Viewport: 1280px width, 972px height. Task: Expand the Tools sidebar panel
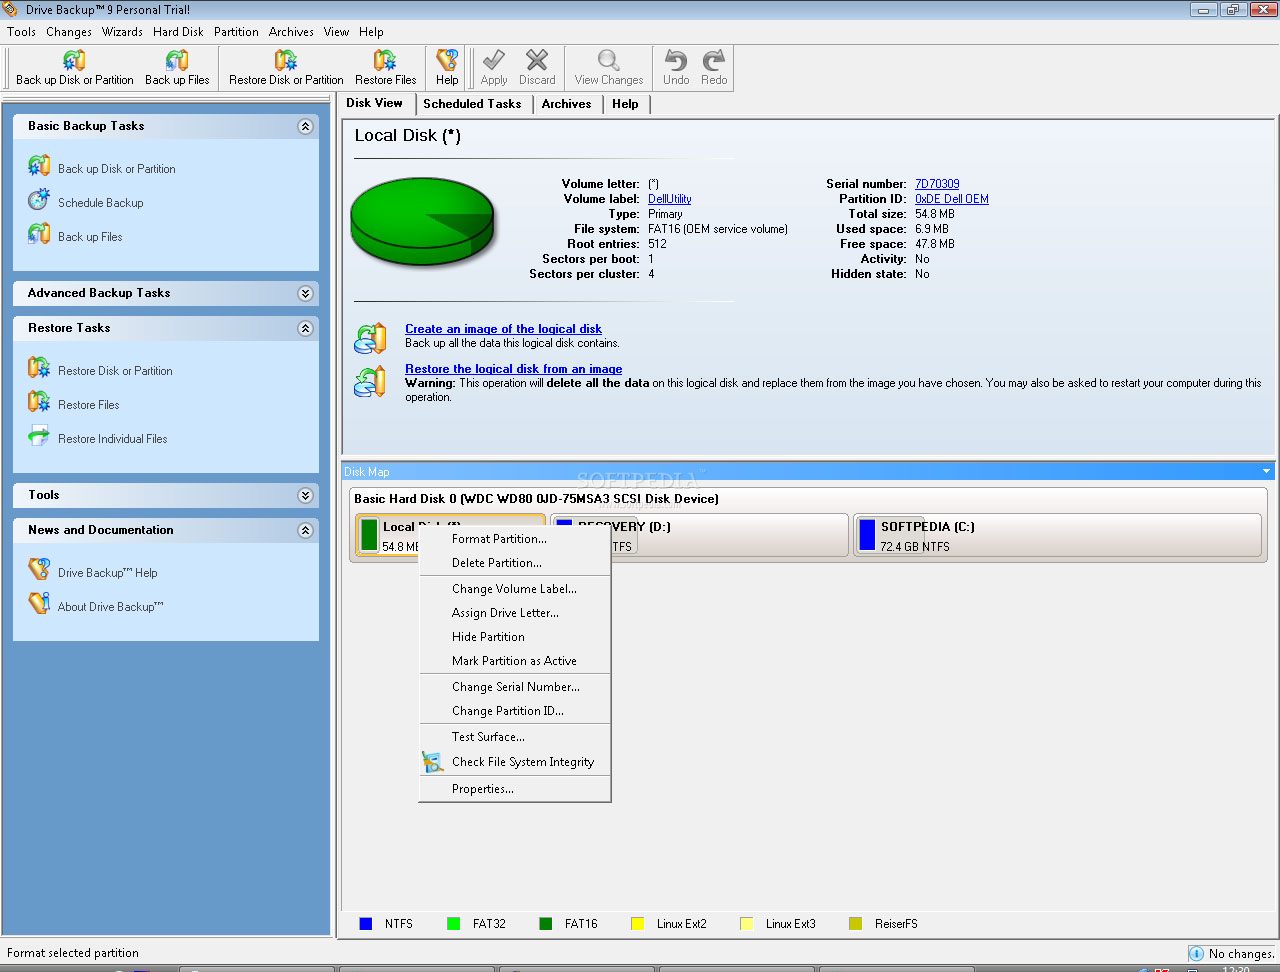(305, 496)
